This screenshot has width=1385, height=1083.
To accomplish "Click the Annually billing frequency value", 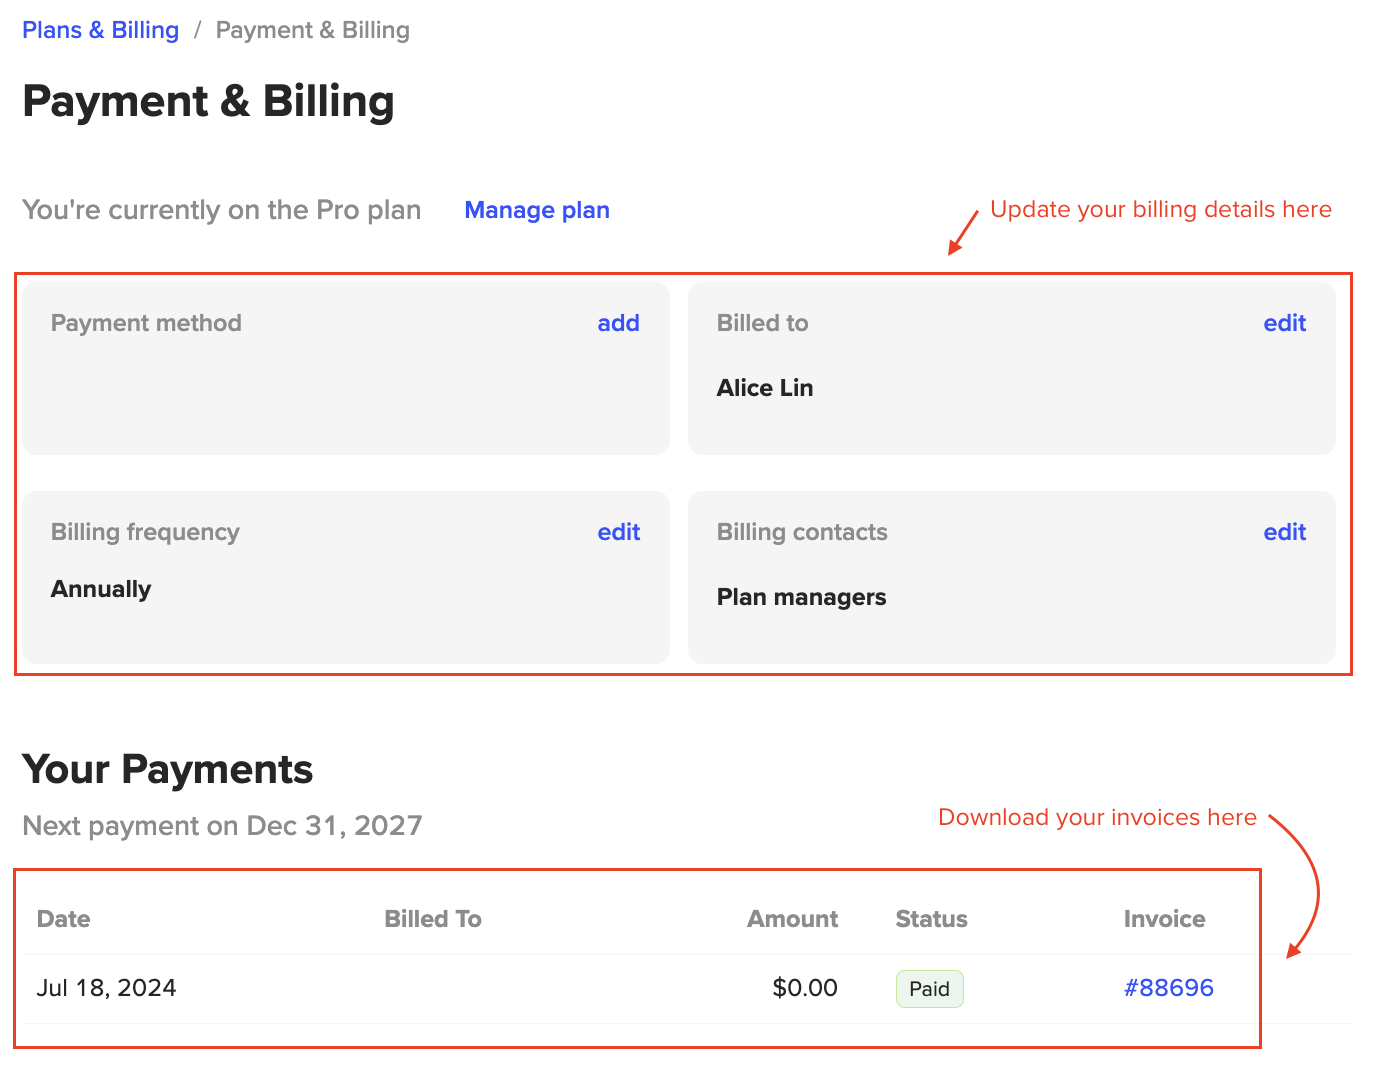I will click(101, 589).
